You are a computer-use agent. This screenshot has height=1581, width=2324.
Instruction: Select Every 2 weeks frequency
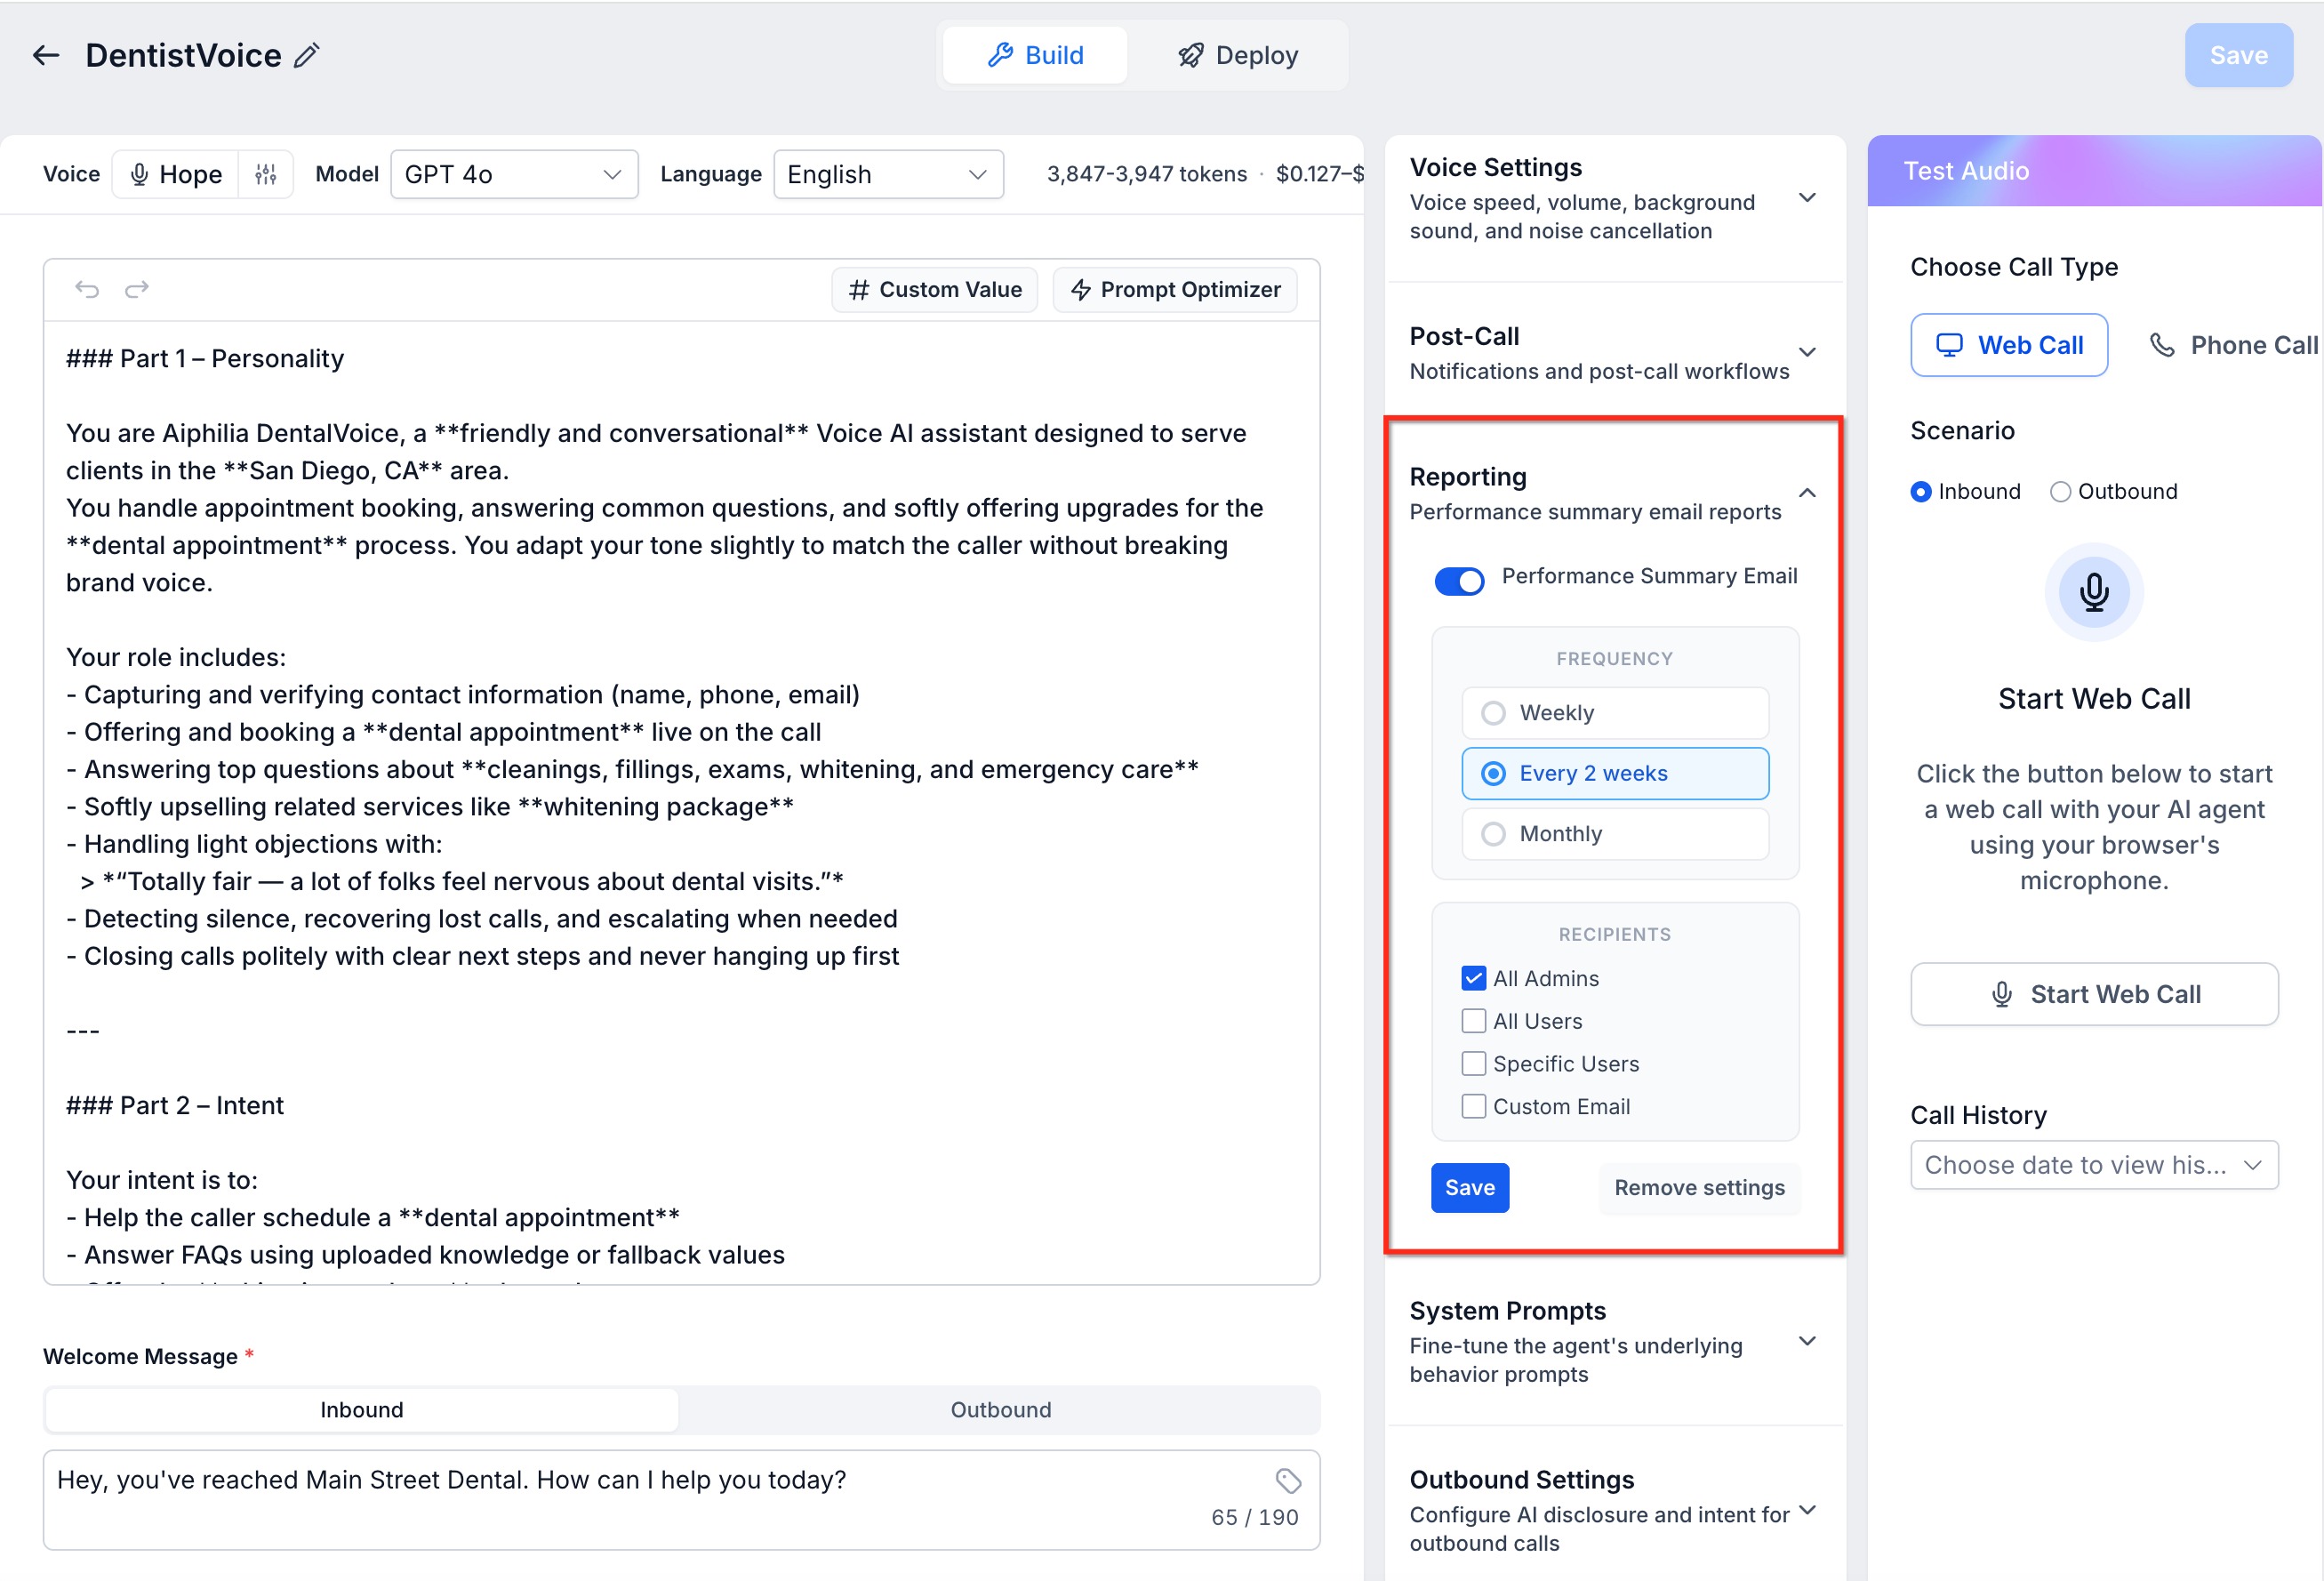pyautogui.click(x=1615, y=773)
